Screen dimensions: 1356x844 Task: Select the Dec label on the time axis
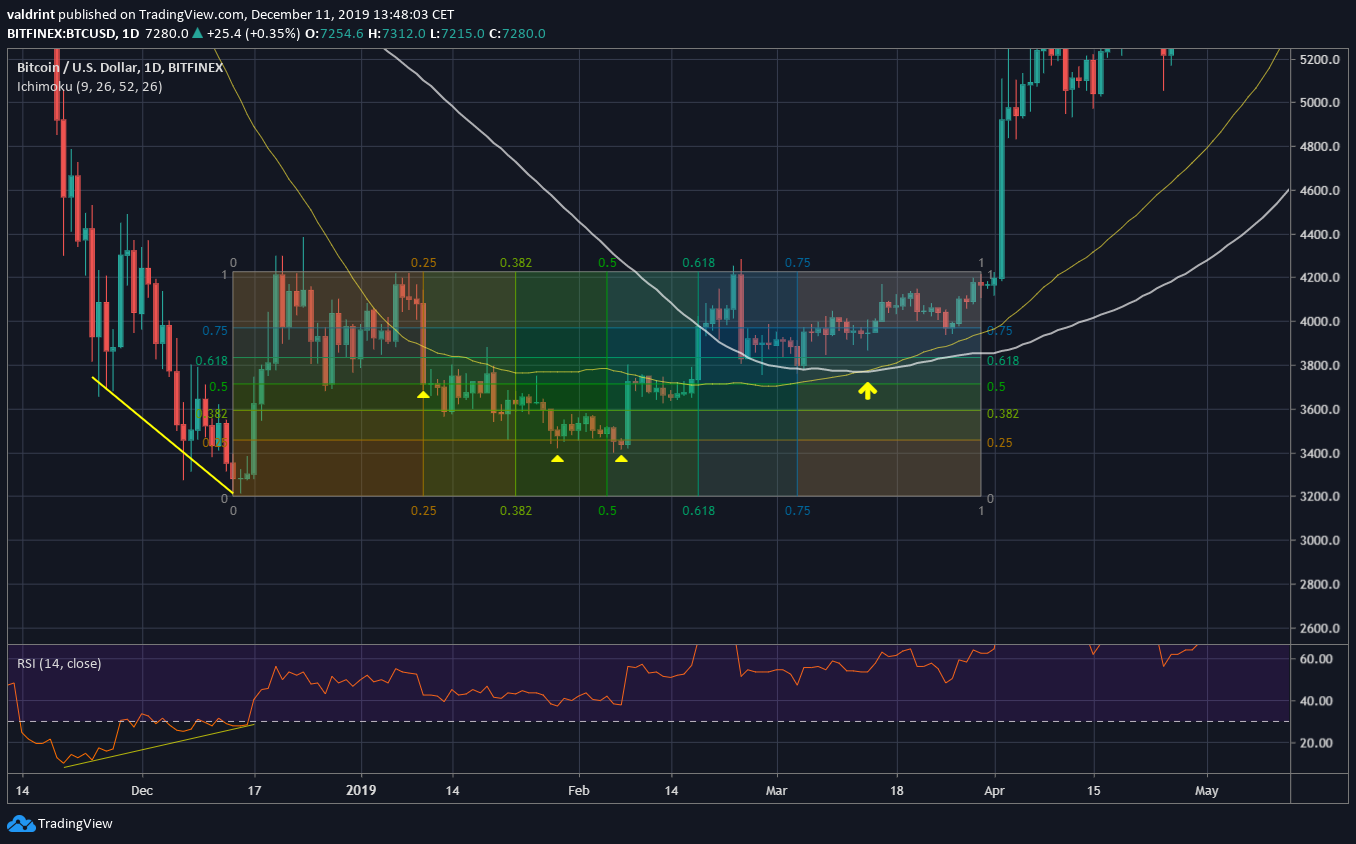click(x=142, y=790)
